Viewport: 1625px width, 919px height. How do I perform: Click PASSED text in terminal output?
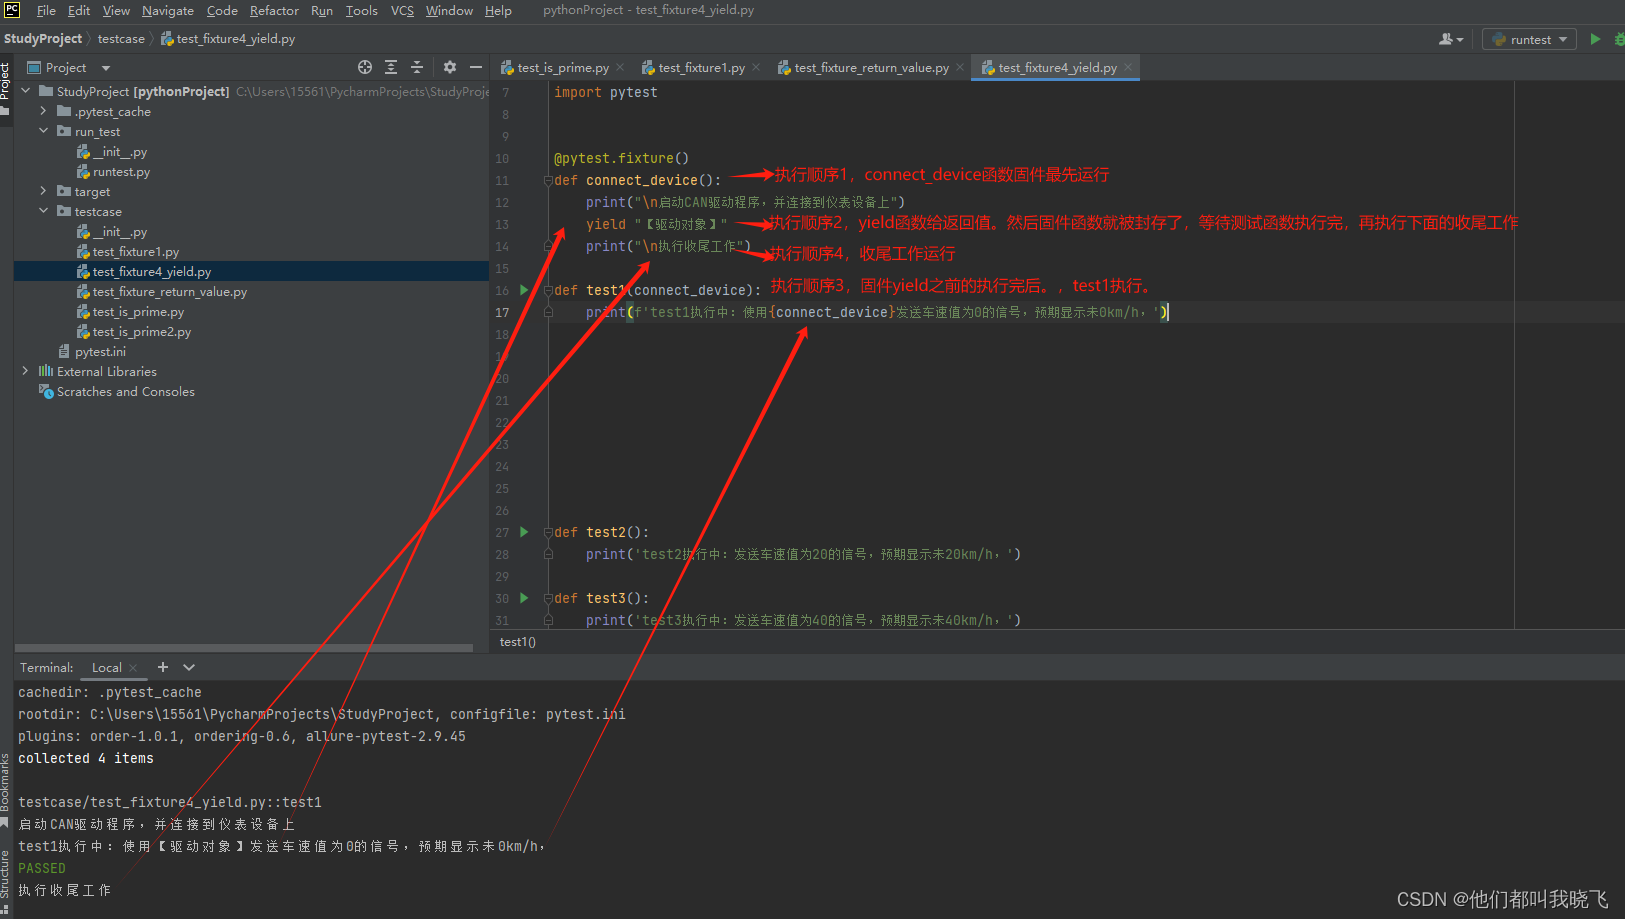(x=41, y=868)
